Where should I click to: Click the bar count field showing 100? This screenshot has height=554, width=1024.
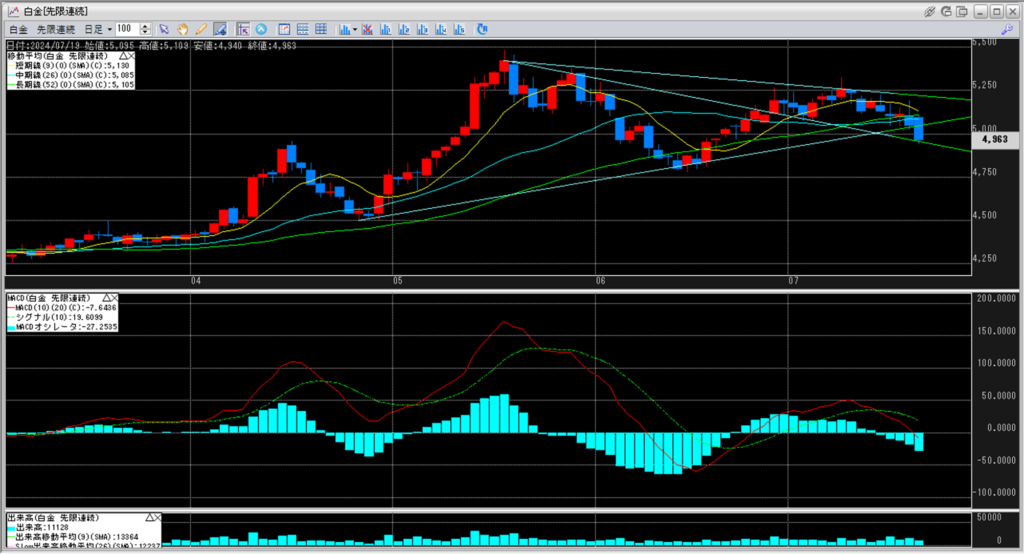click(x=126, y=29)
